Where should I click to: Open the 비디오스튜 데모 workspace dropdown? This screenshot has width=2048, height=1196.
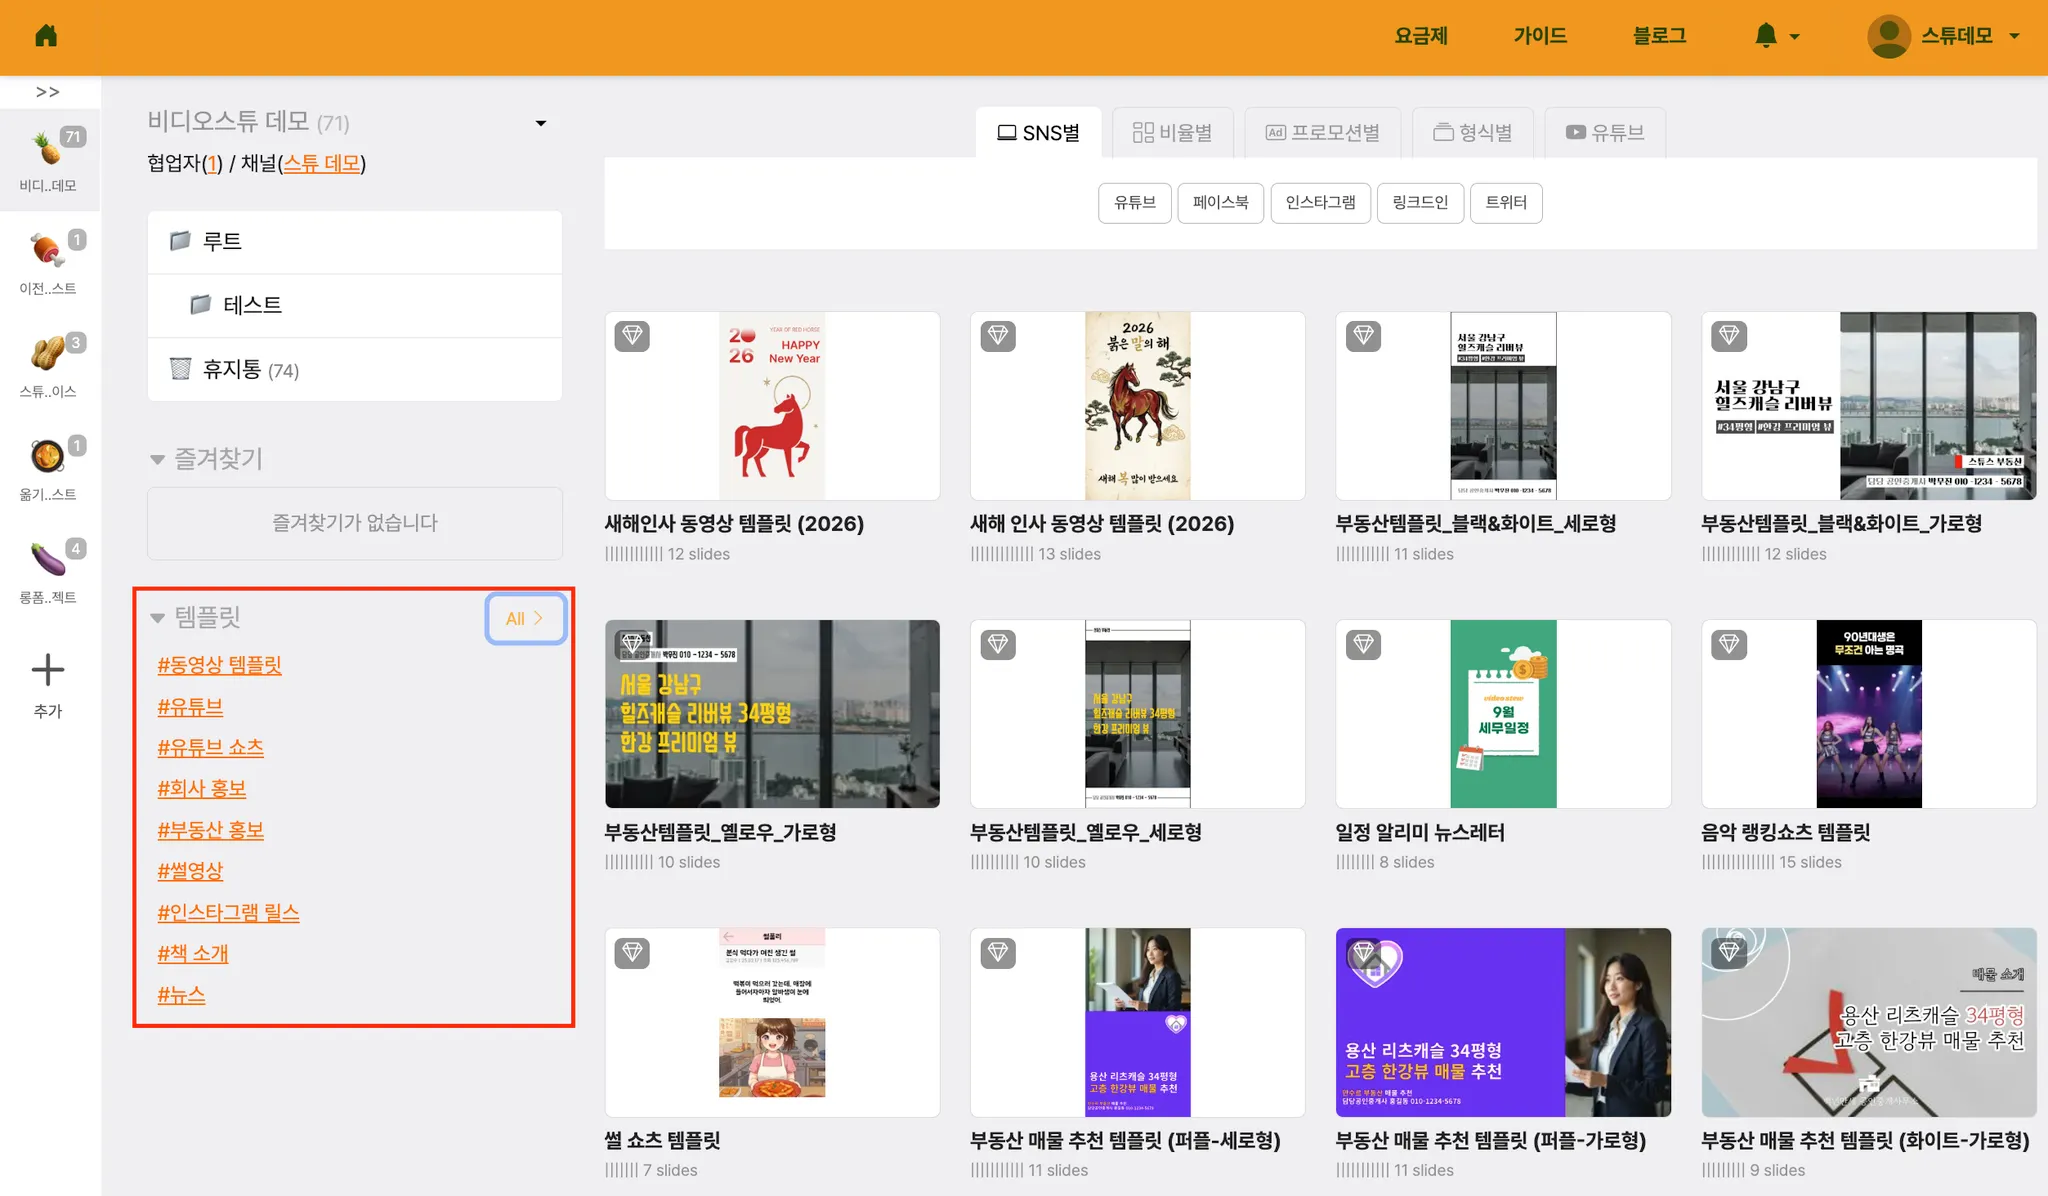[541, 123]
